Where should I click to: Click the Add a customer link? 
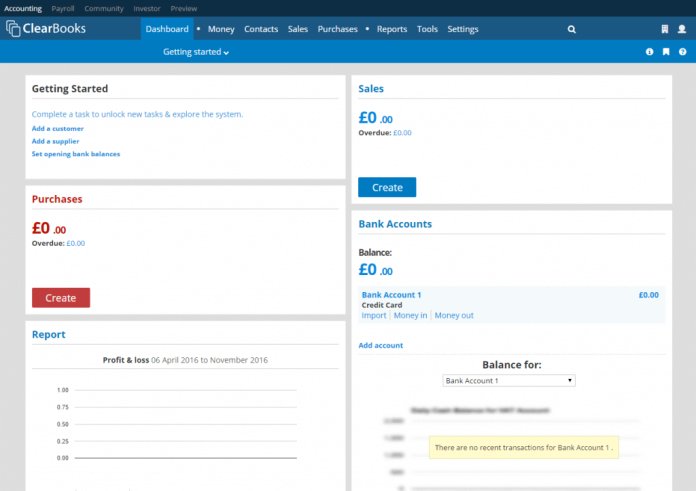pyautogui.click(x=58, y=128)
